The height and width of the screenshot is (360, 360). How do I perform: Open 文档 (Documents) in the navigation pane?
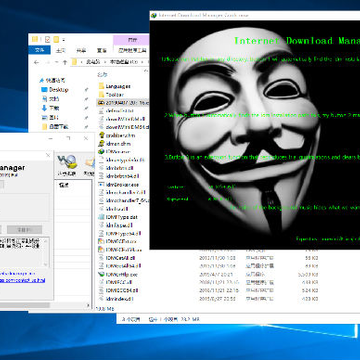54,99
